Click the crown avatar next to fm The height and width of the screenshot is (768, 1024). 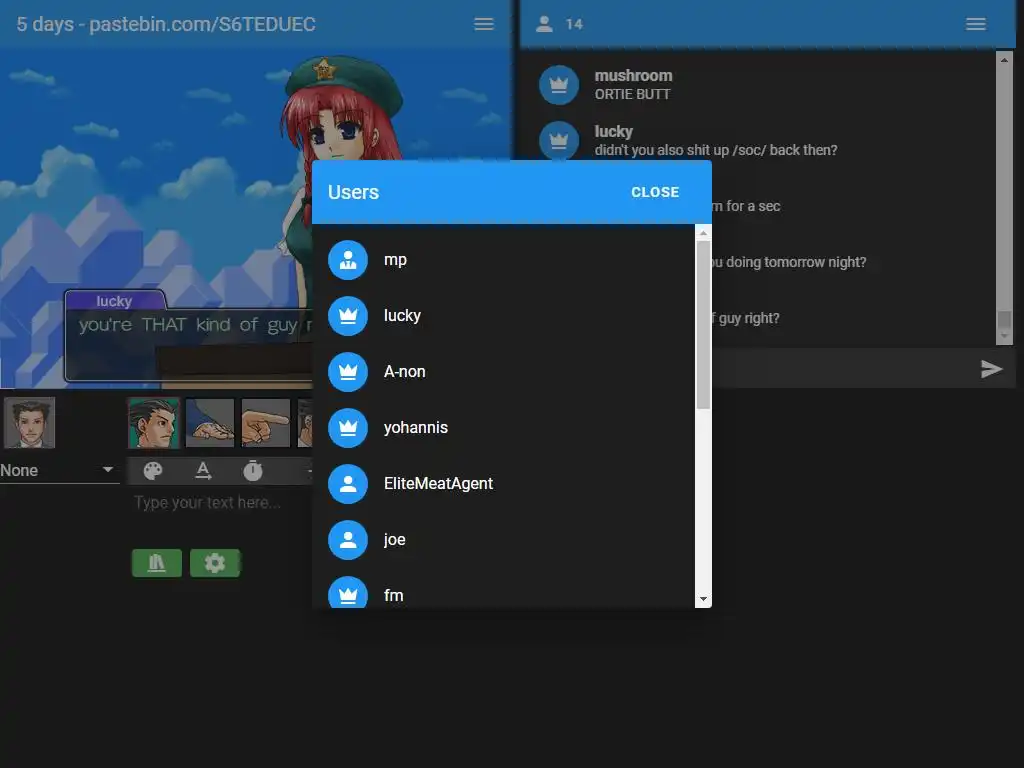(348, 592)
